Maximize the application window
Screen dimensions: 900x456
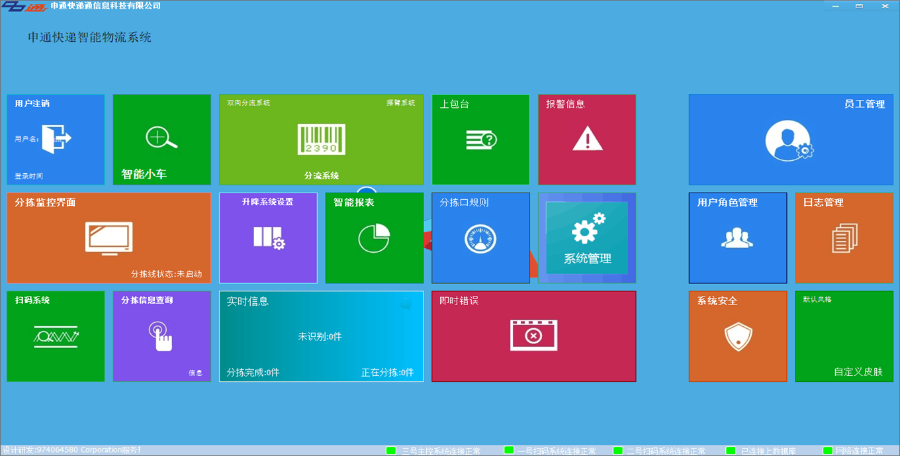tap(859, 6)
